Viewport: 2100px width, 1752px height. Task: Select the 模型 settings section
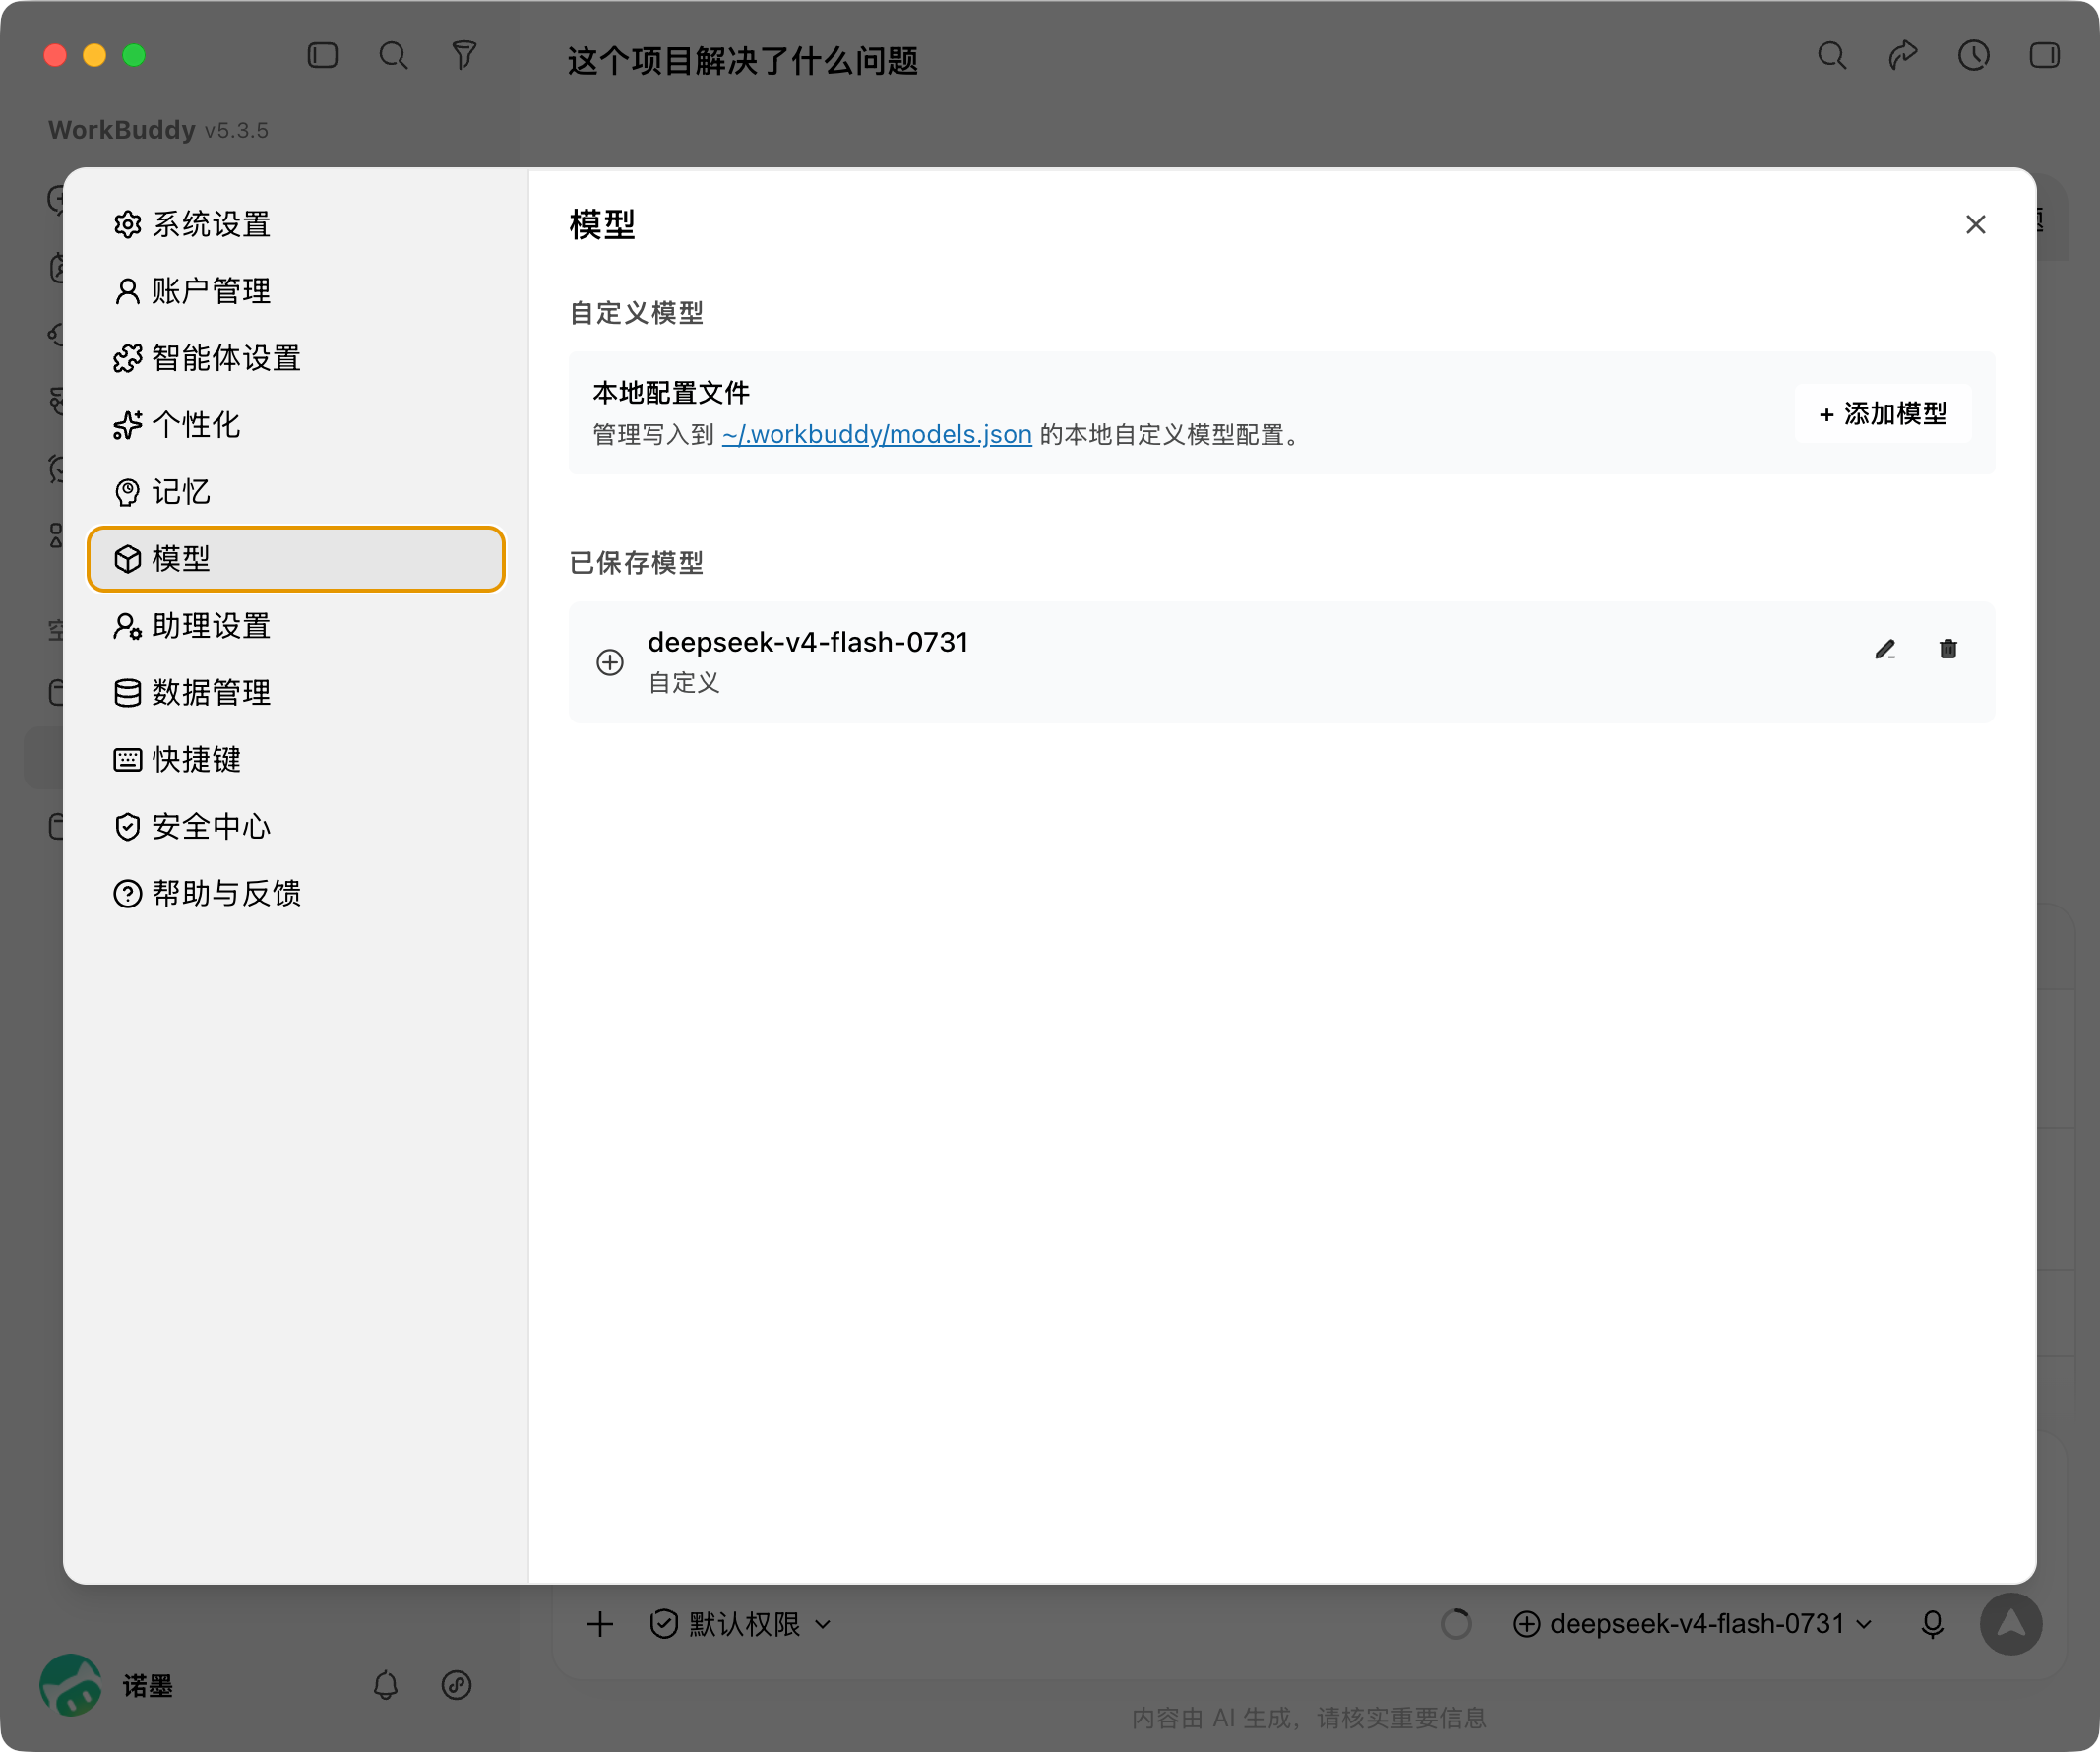(296, 559)
